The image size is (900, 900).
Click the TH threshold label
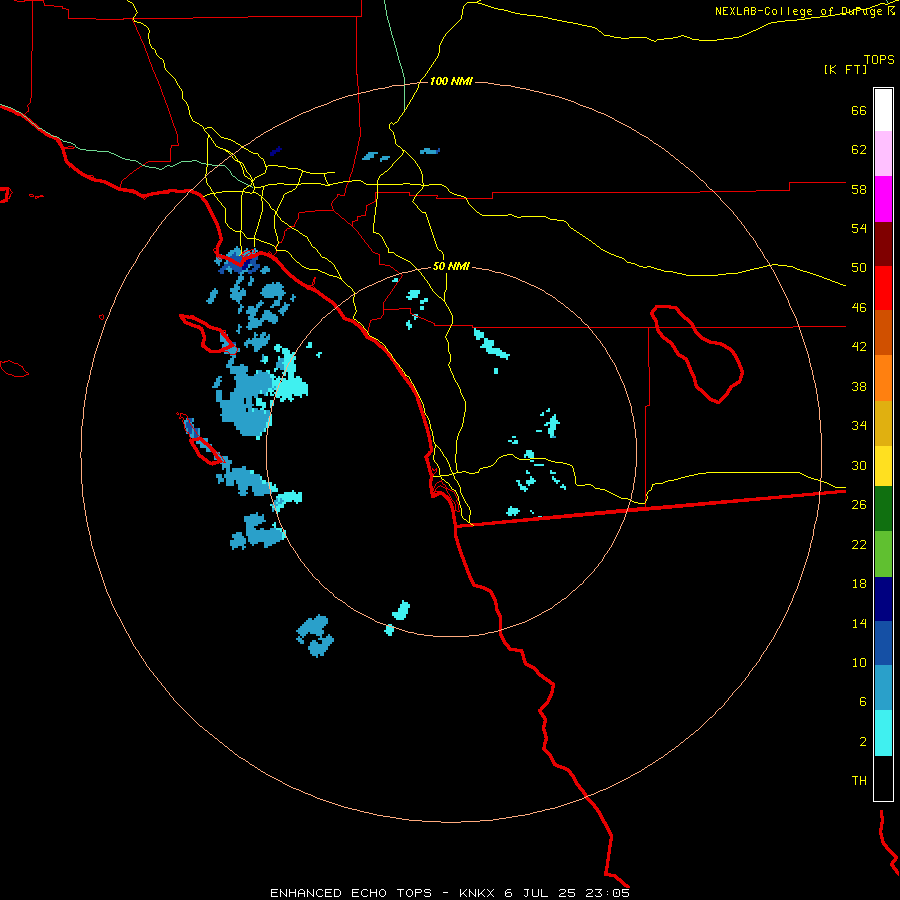pos(859,781)
